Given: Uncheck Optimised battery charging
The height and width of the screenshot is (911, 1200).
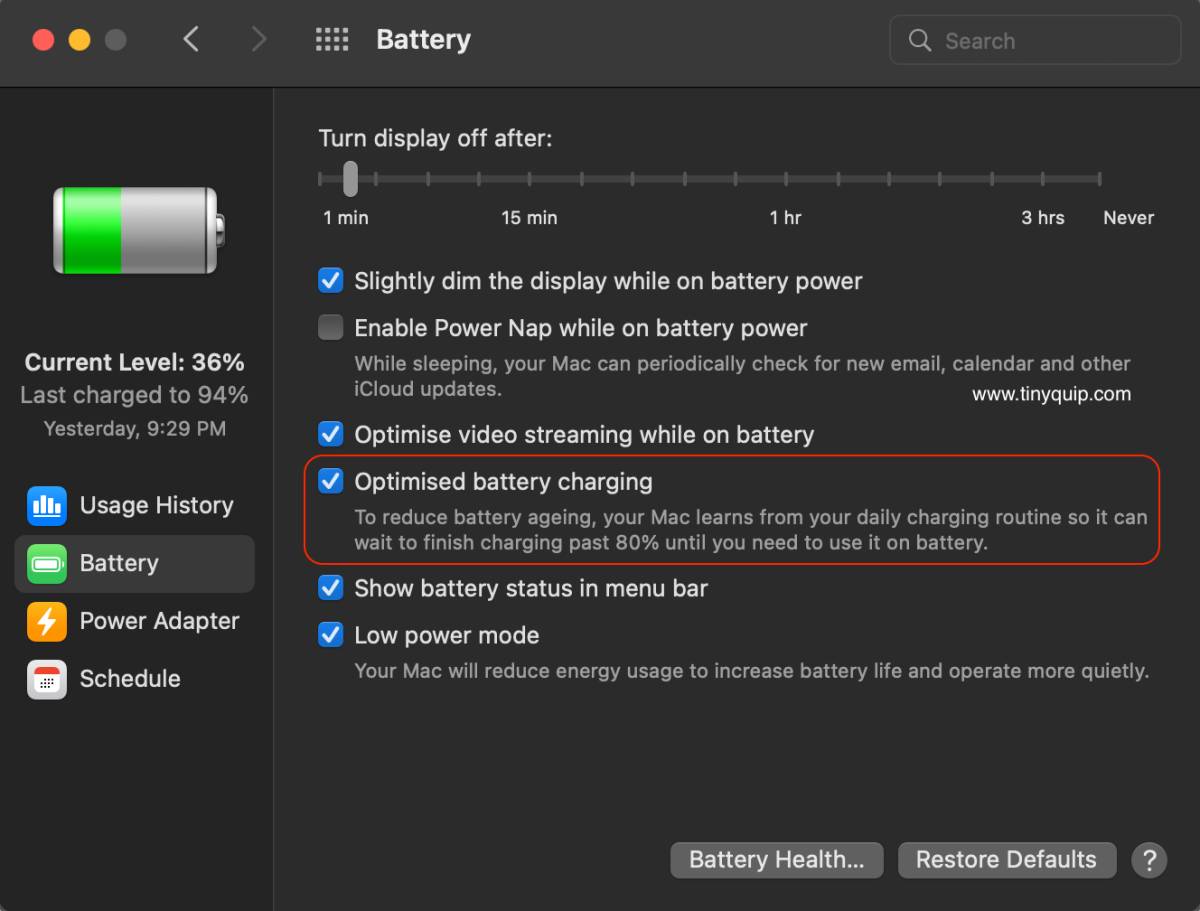Looking at the screenshot, I should pos(330,482).
